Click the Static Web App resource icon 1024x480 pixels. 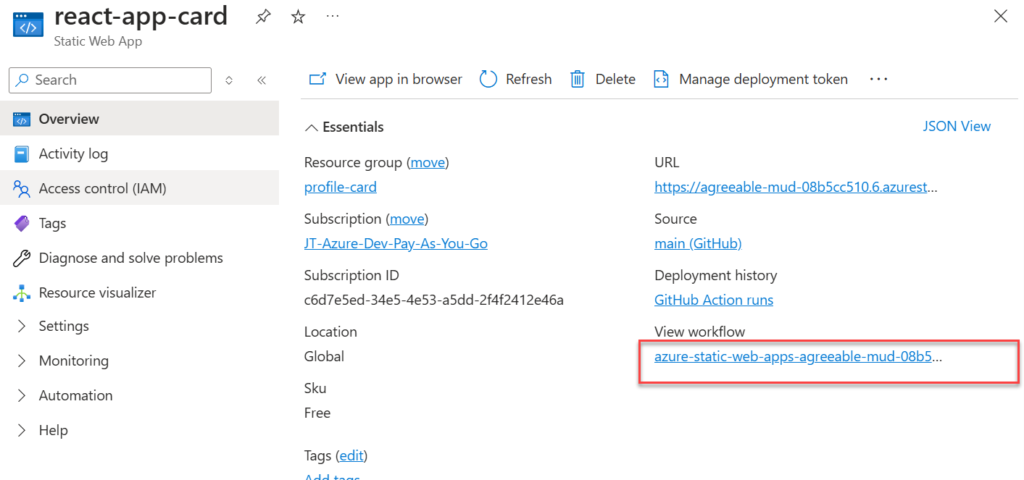[27, 25]
